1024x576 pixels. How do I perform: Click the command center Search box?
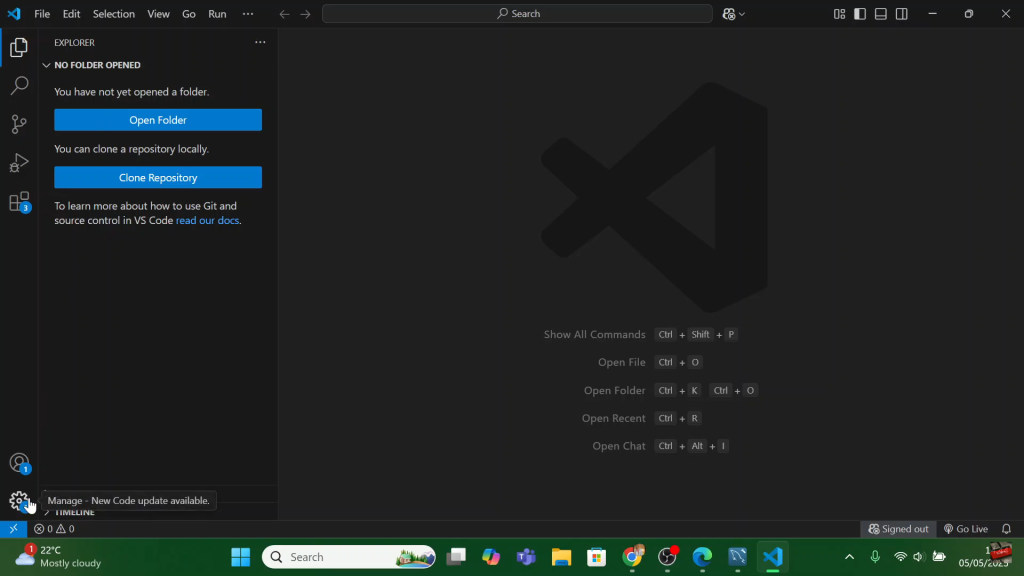[x=517, y=14]
